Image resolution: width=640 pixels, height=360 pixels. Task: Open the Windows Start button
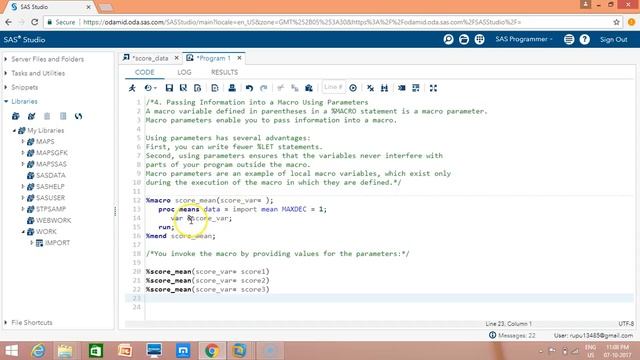point(11,351)
